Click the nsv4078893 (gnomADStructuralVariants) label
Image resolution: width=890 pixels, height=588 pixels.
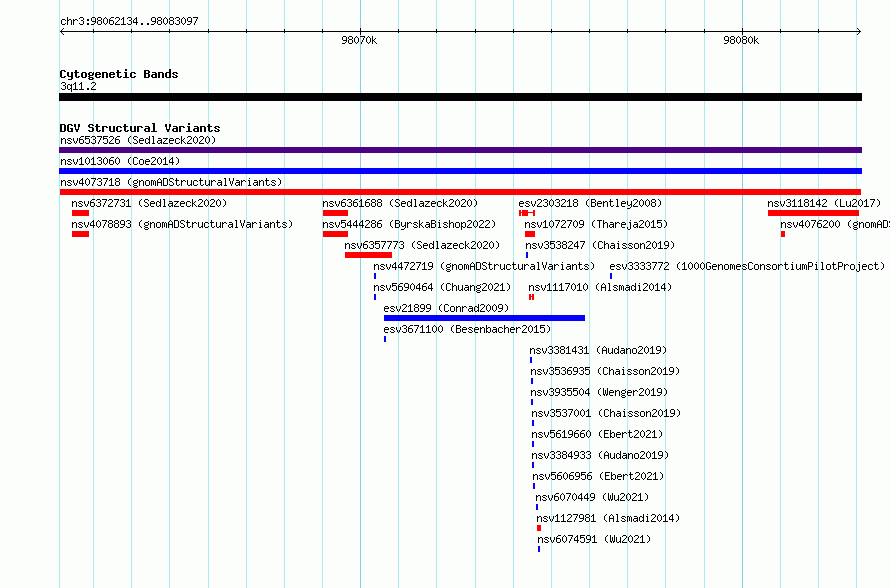pyautogui.click(x=182, y=224)
